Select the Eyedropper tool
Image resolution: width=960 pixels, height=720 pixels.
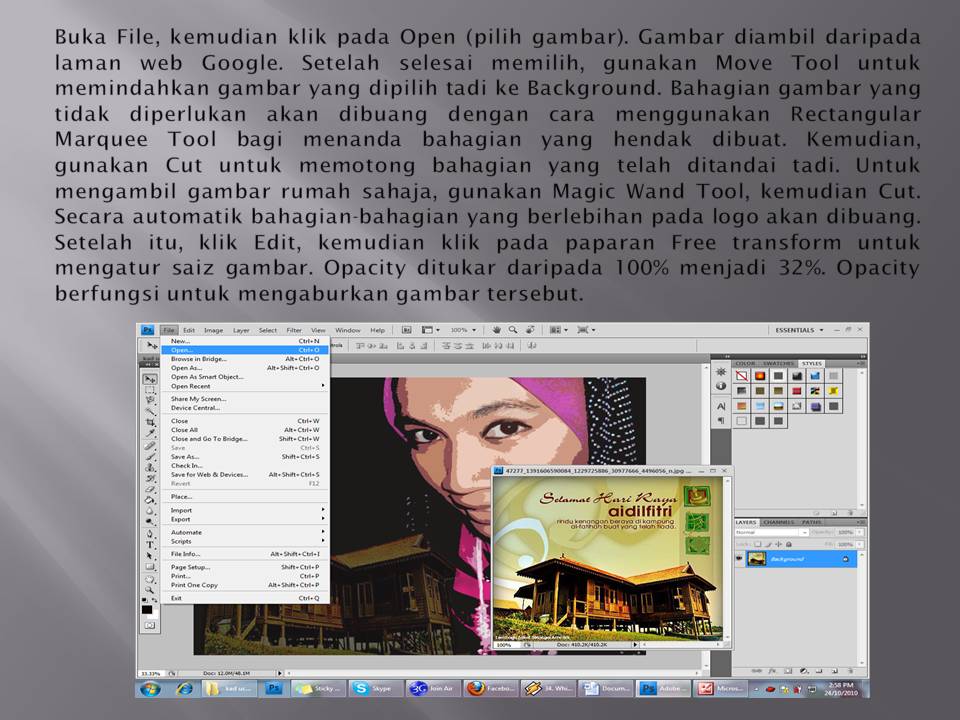coord(150,433)
